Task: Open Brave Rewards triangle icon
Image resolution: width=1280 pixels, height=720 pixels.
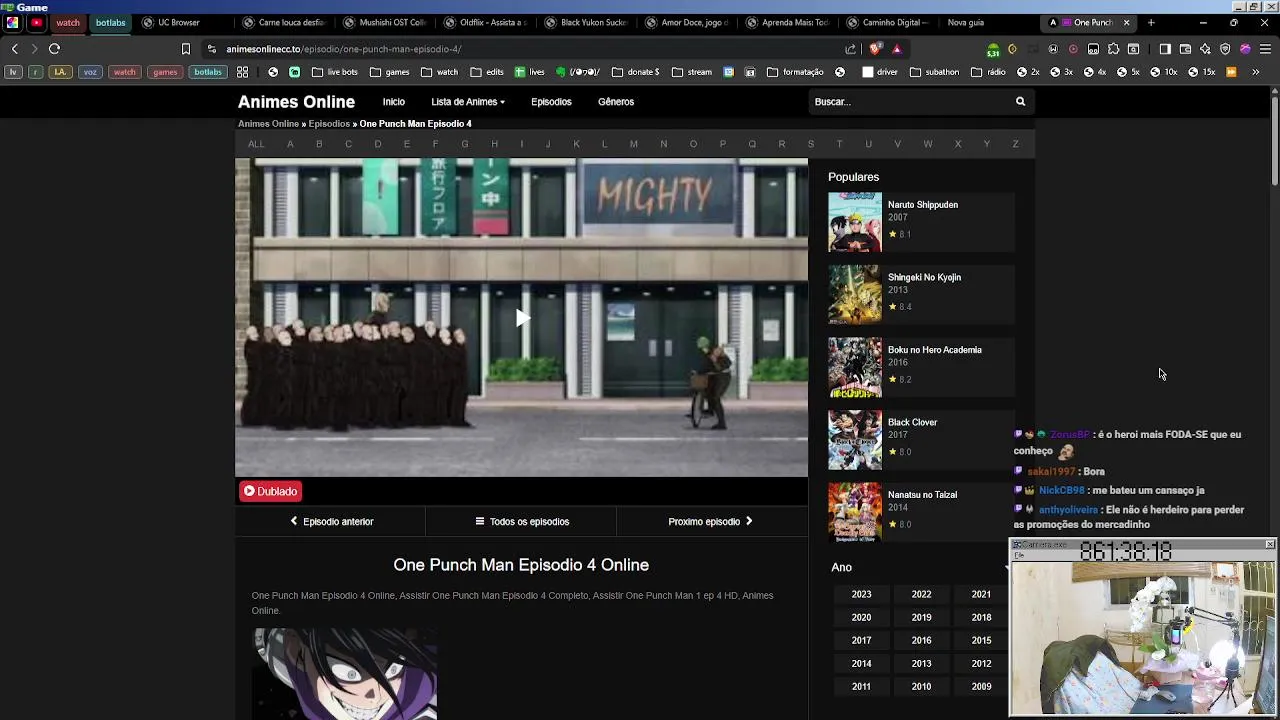Action: pyautogui.click(x=897, y=49)
